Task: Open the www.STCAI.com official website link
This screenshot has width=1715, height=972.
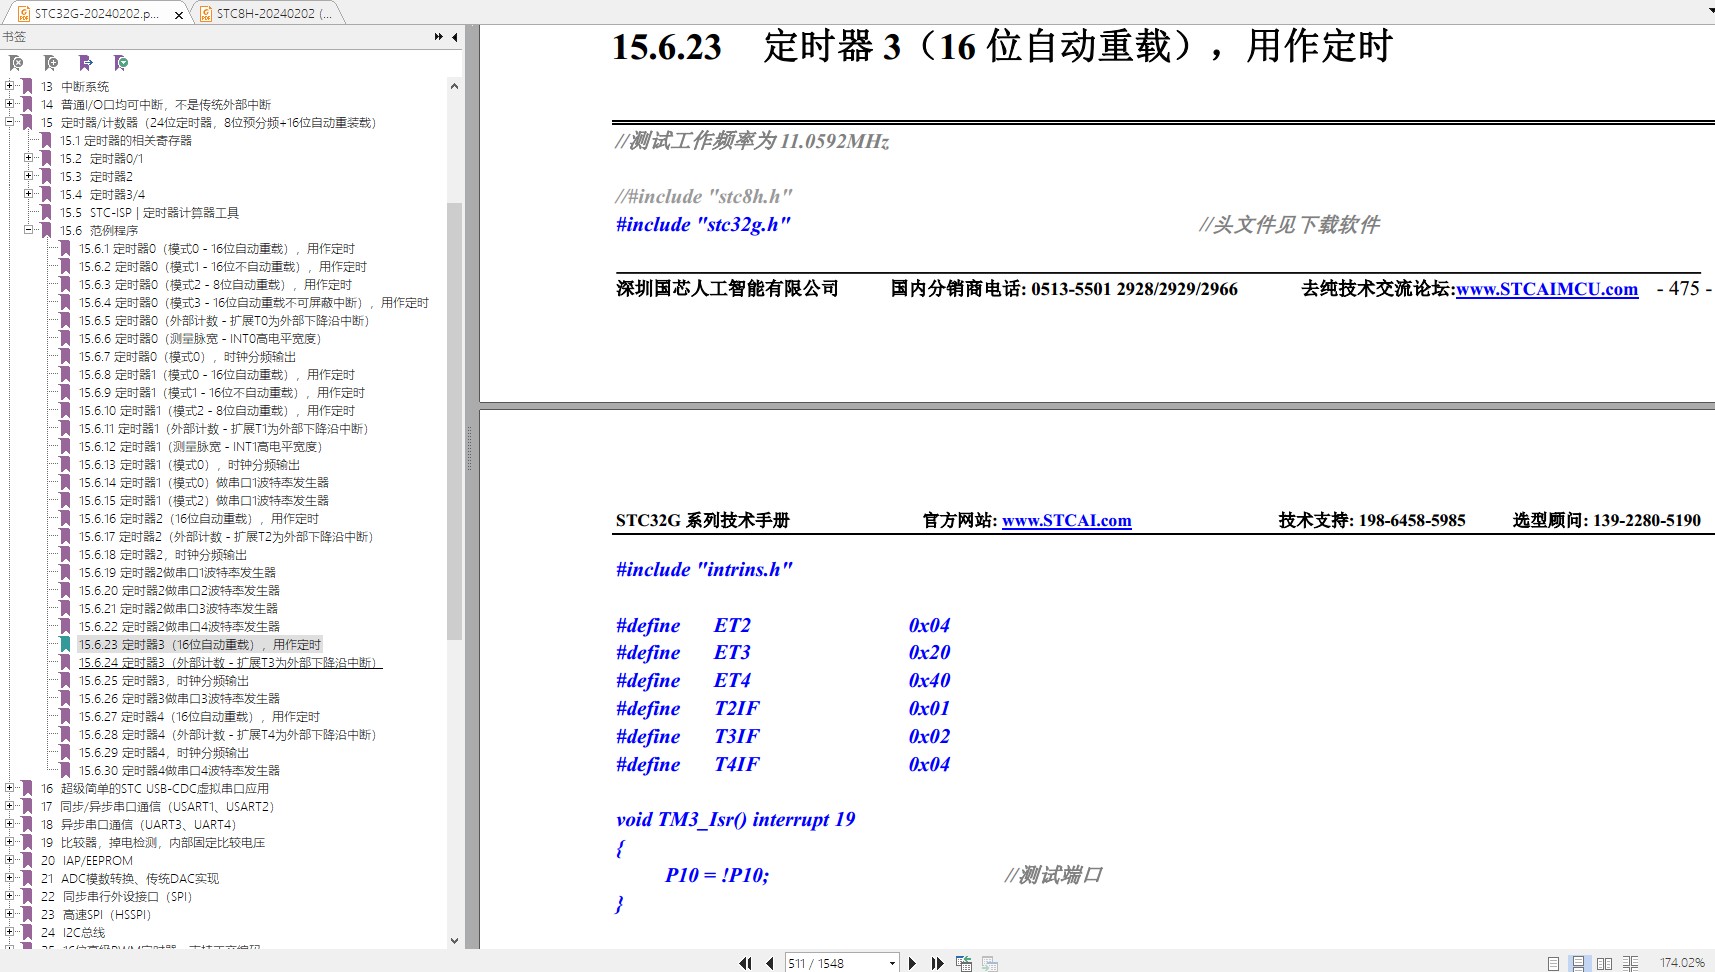Action: point(1067,520)
